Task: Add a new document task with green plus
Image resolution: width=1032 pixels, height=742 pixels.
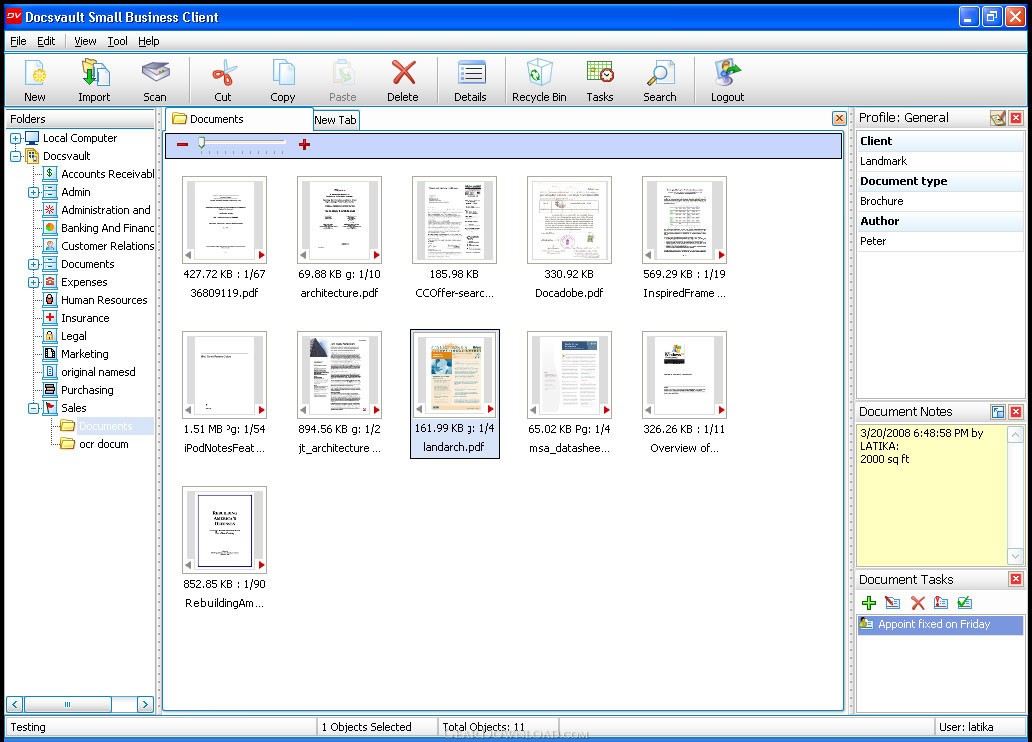Action: [x=869, y=602]
